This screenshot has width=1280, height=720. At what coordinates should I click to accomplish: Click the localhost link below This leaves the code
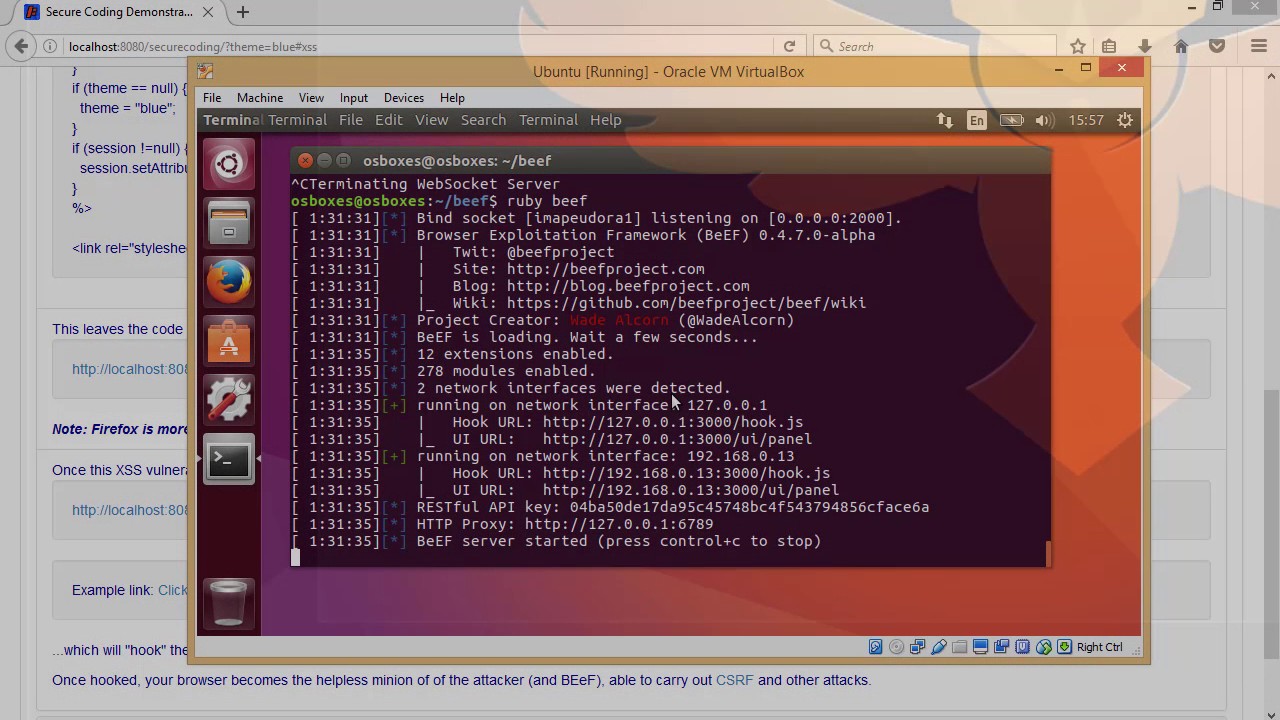(x=130, y=369)
